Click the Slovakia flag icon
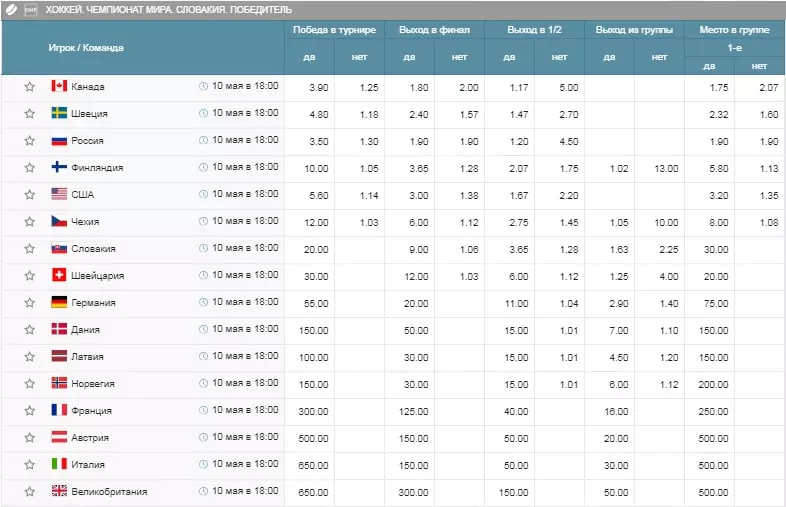Image resolution: width=786 pixels, height=507 pixels. 59,248
